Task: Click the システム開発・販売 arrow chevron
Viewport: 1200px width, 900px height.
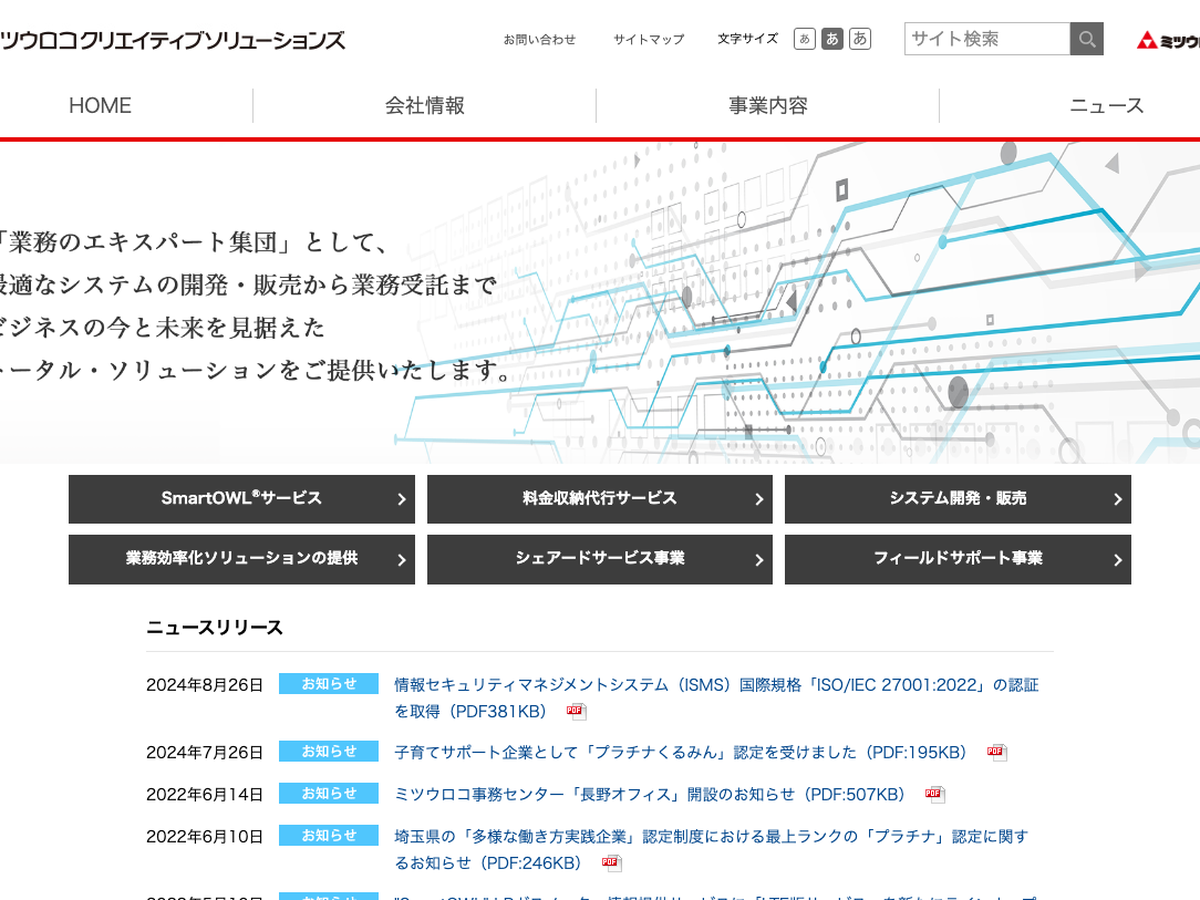Action: point(1118,500)
